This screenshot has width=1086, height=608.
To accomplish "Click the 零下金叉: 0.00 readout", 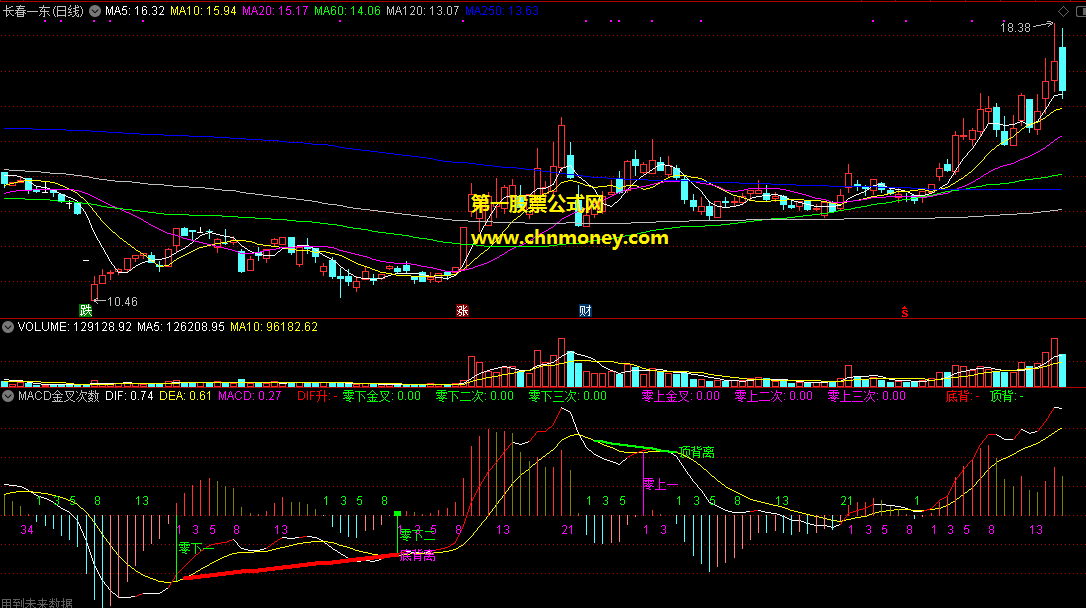I will point(382,396).
